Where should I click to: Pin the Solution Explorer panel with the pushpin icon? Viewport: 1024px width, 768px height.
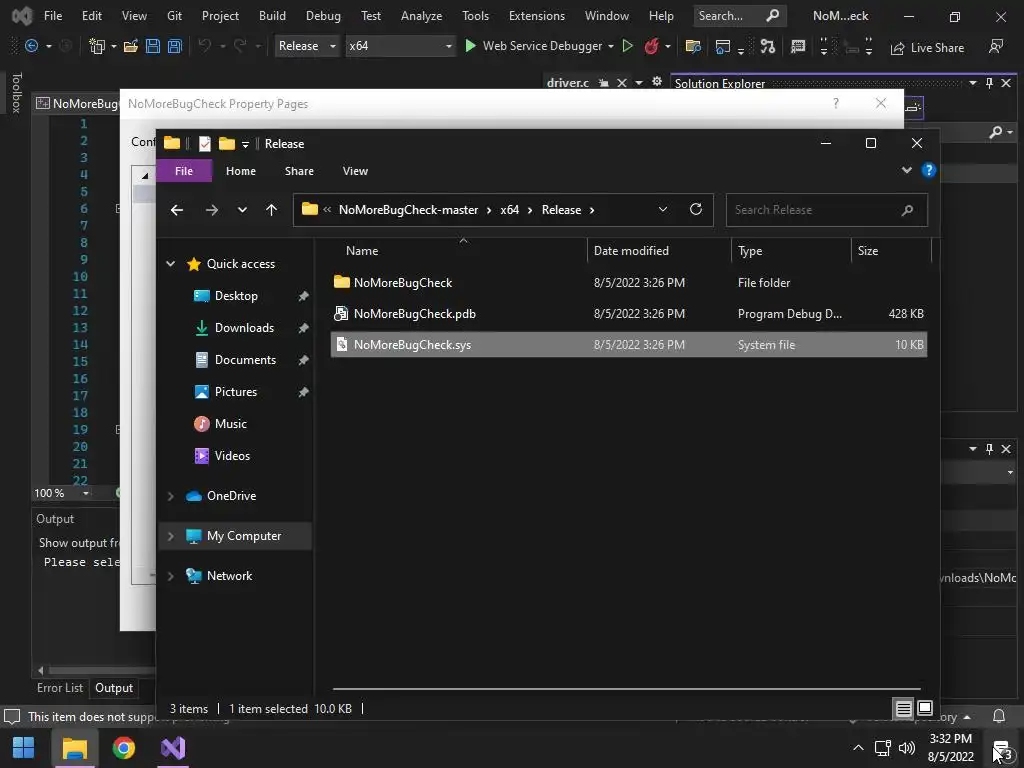click(989, 83)
